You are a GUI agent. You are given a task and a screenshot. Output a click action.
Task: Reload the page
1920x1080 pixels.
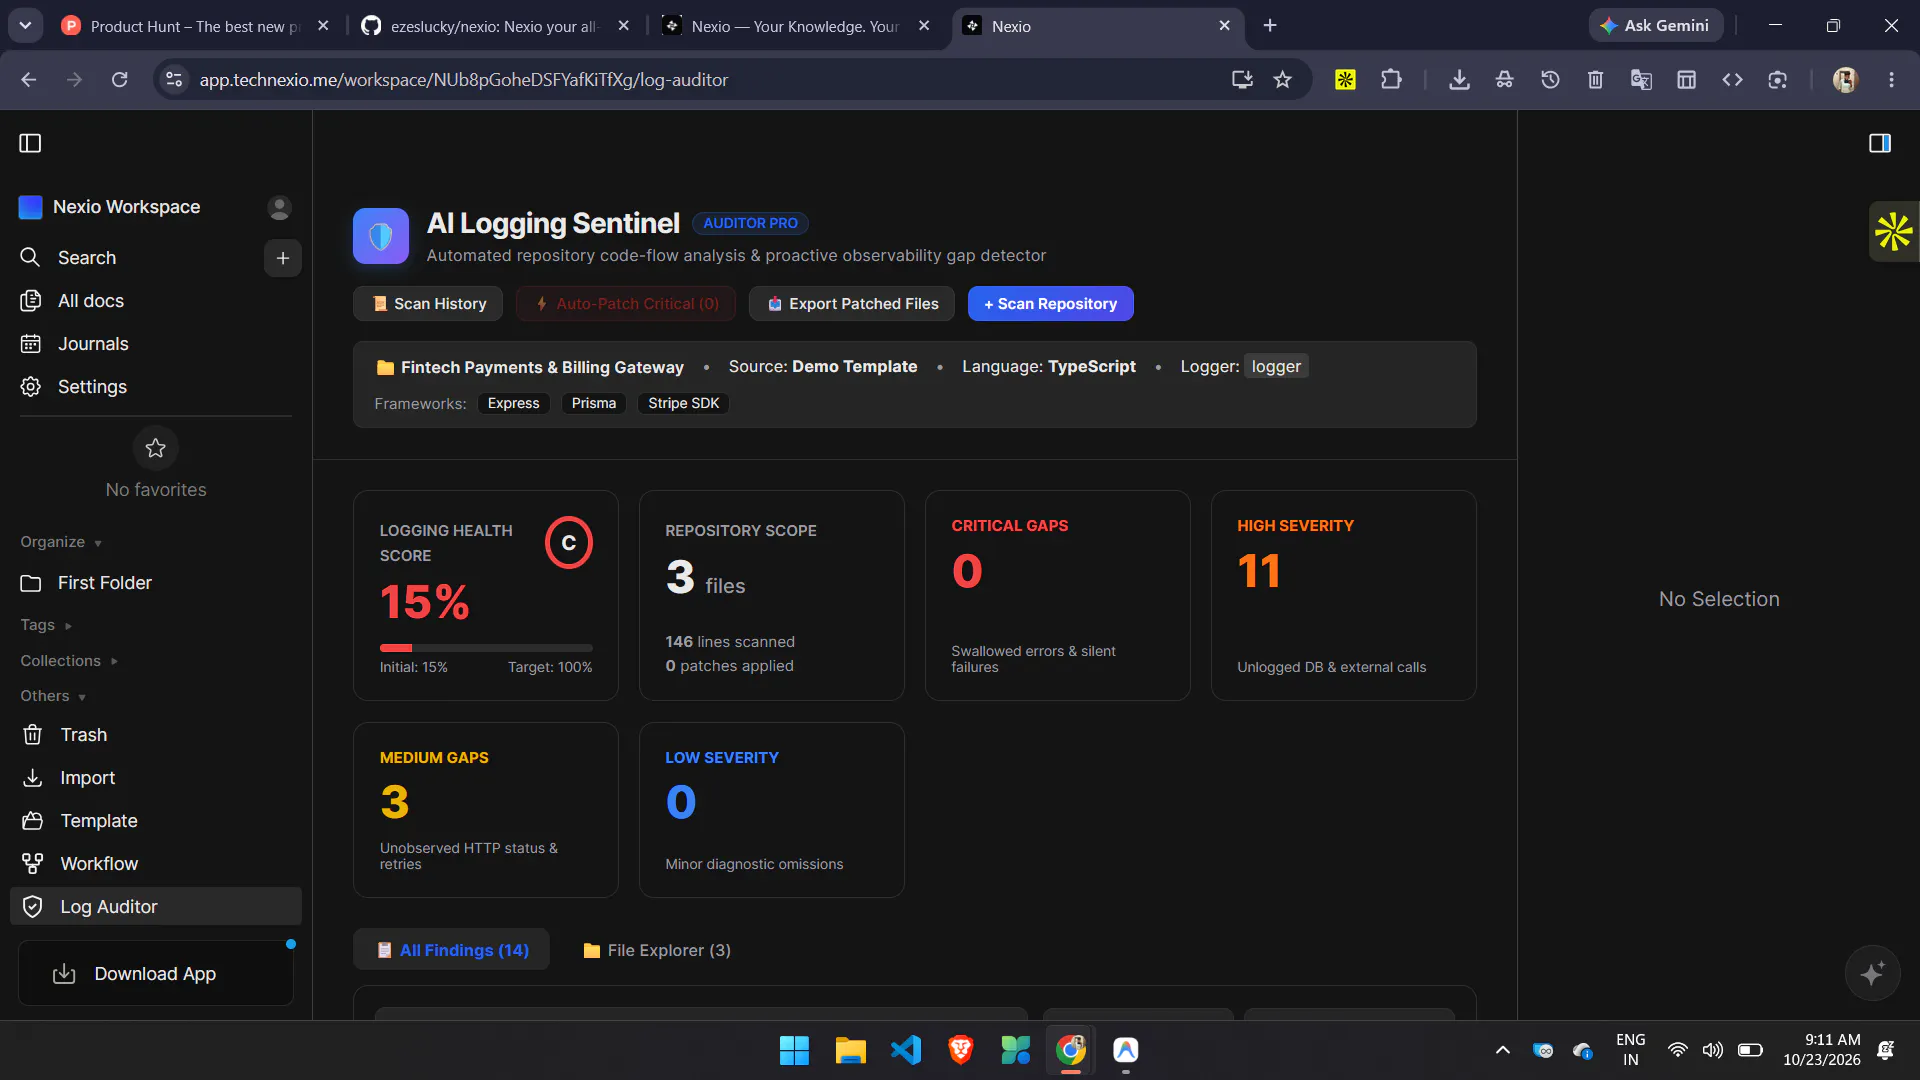119,80
